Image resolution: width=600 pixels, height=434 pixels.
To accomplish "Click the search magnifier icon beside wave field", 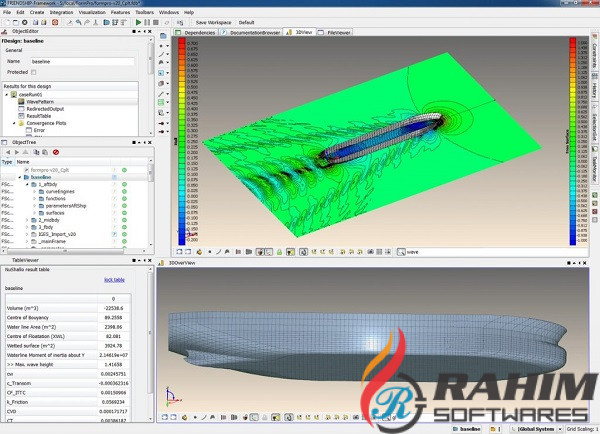I will tap(401, 252).
